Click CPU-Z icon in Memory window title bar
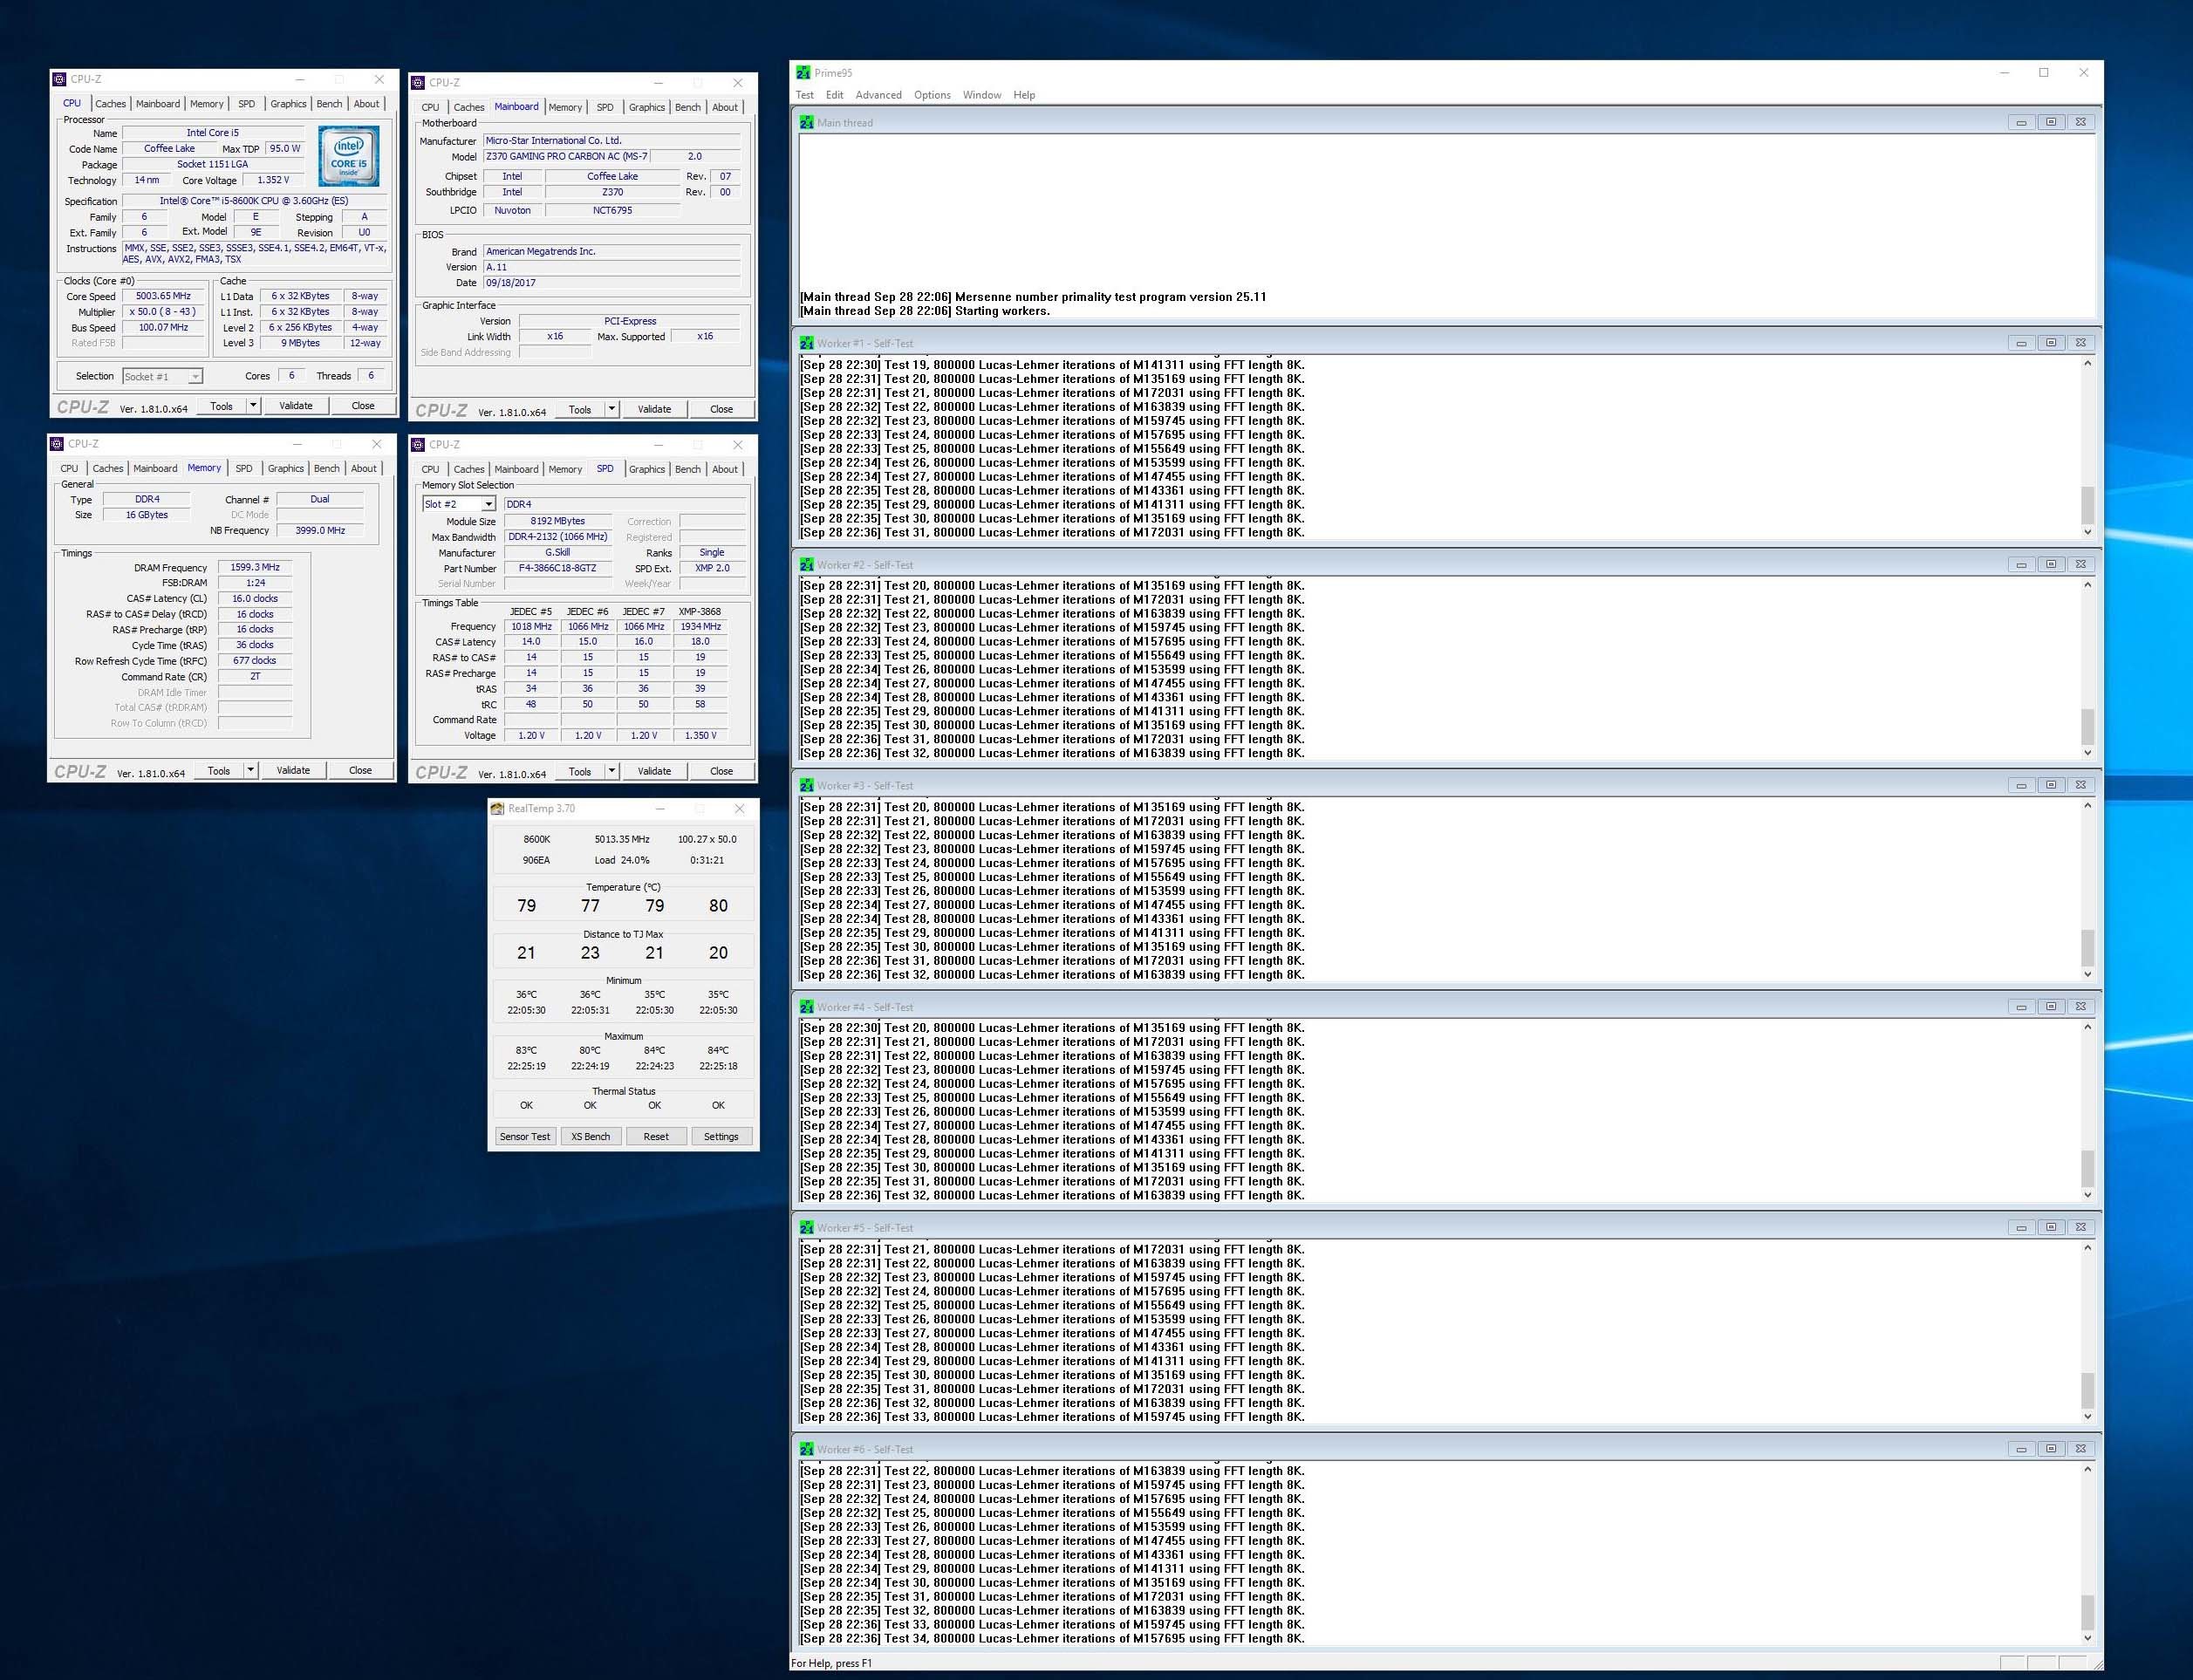The height and width of the screenshot is (1680, 2193). coord(57,444)
